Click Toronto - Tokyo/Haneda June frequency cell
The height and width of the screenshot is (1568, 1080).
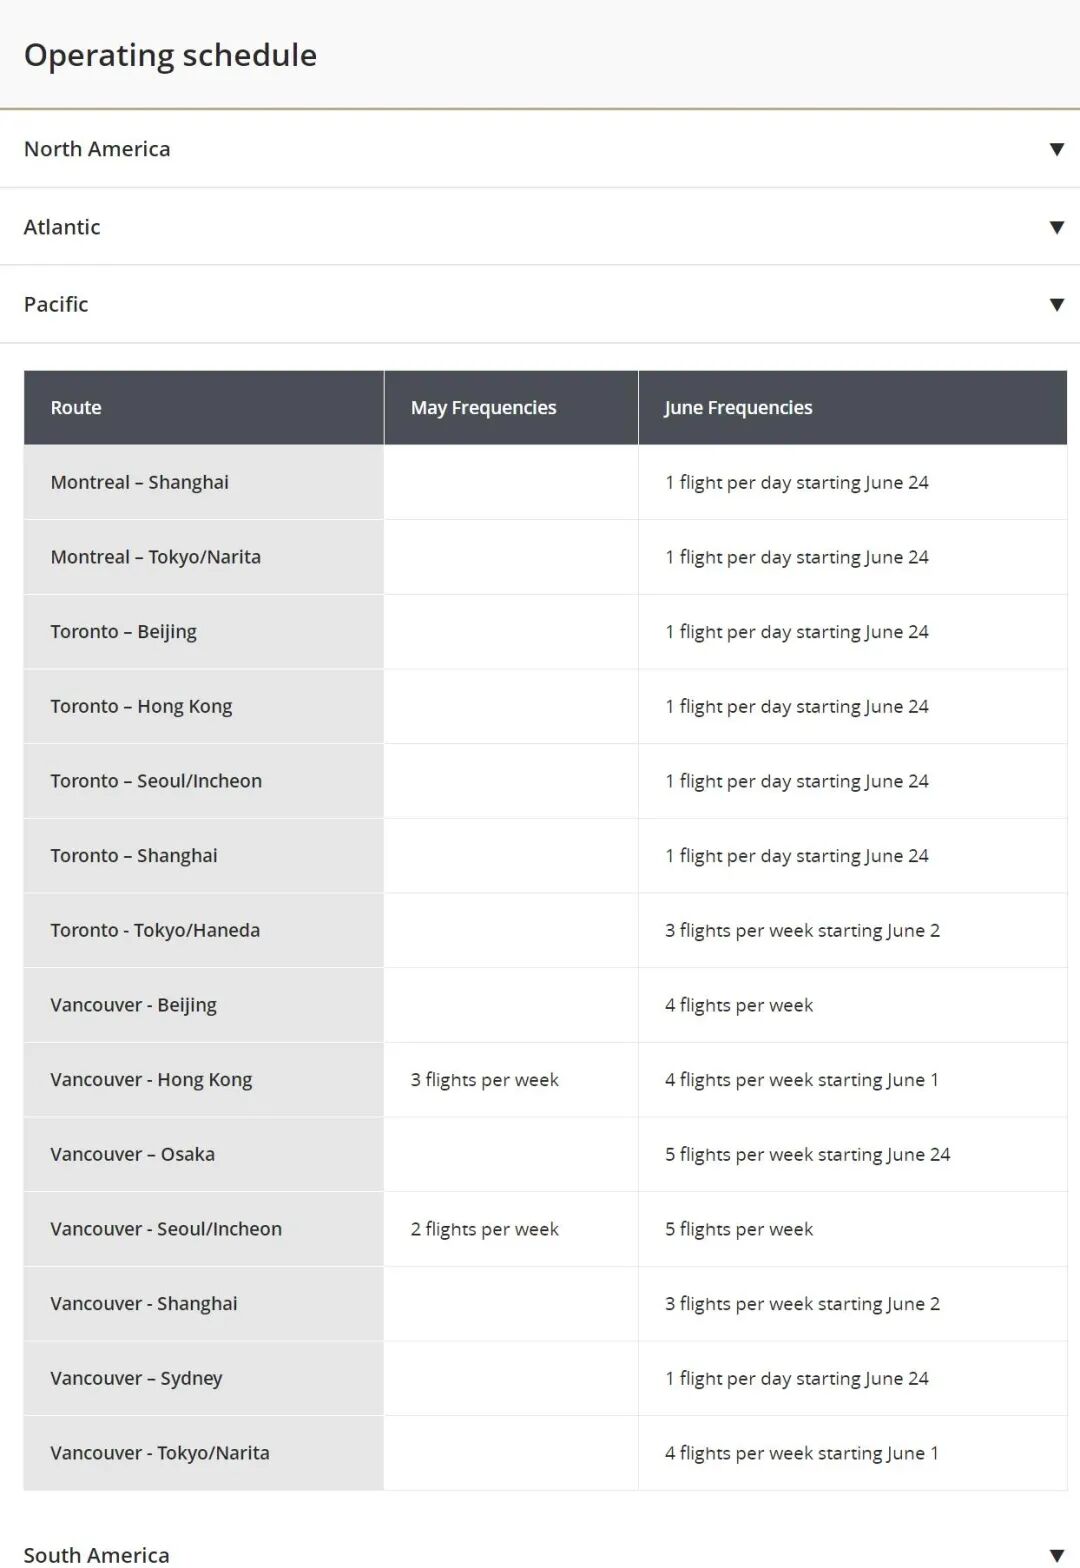click(802, 931)
